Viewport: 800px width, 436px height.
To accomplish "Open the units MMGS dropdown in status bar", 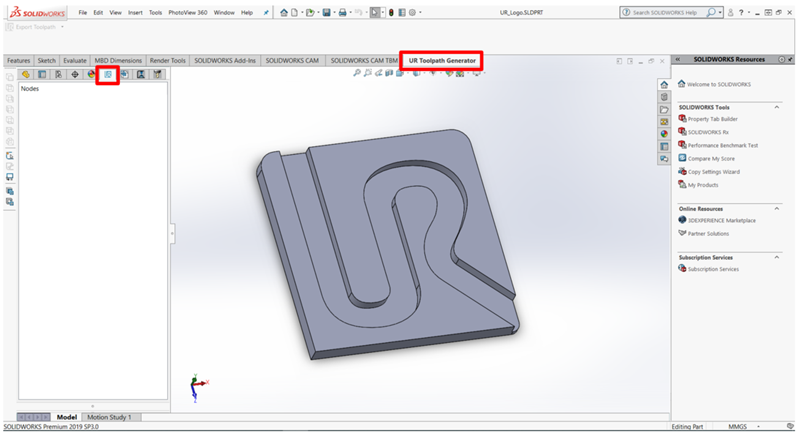I will point(759,426).
